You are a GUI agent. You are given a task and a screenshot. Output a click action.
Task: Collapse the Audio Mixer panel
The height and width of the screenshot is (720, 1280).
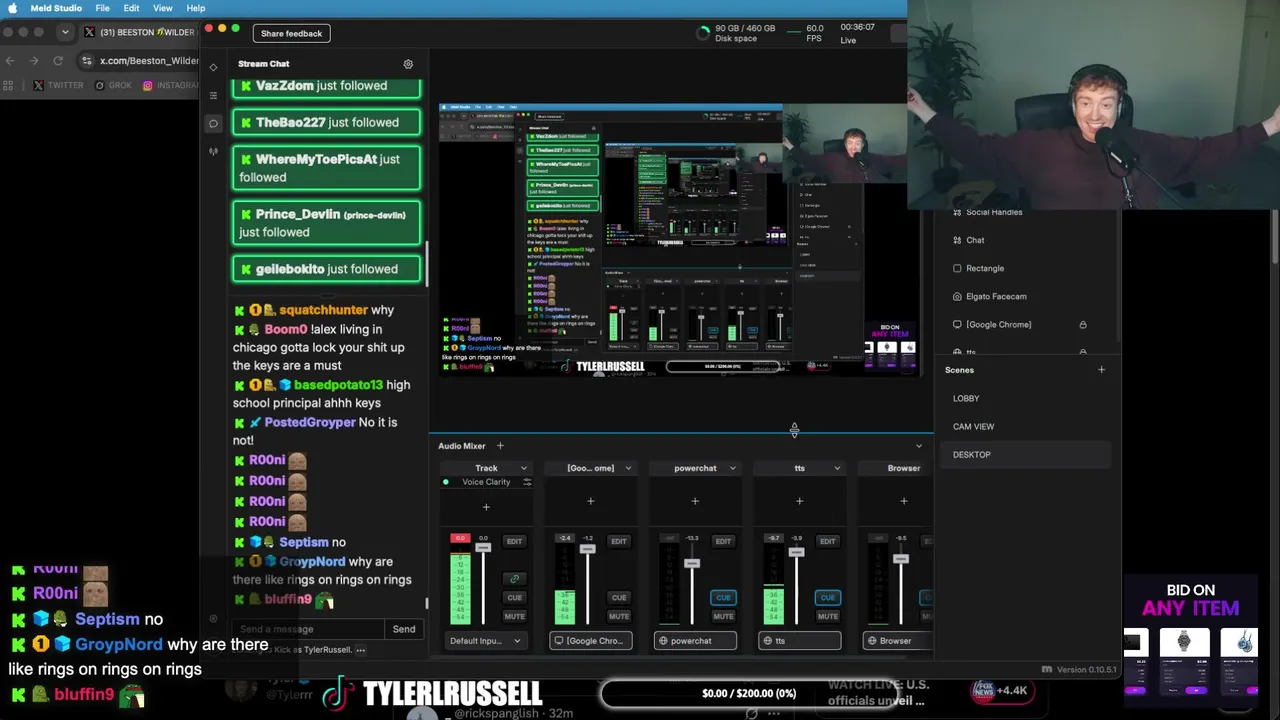pyautogui.click(x=919, y=446)
